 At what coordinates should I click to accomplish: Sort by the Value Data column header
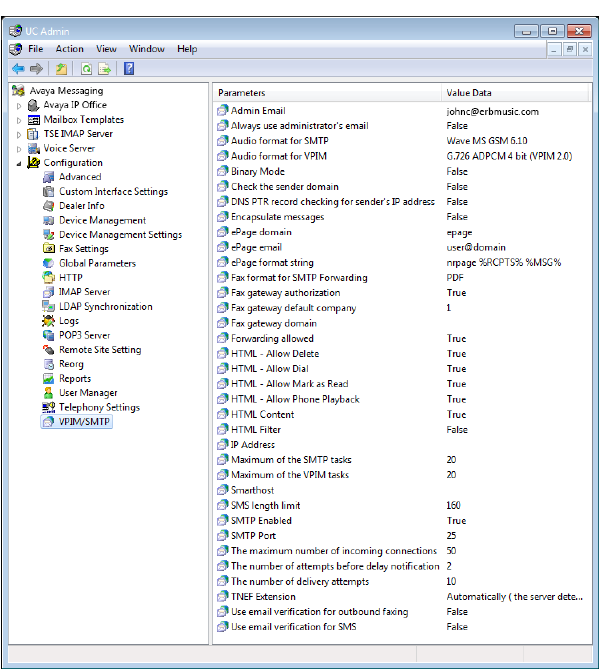coord(515,93)
